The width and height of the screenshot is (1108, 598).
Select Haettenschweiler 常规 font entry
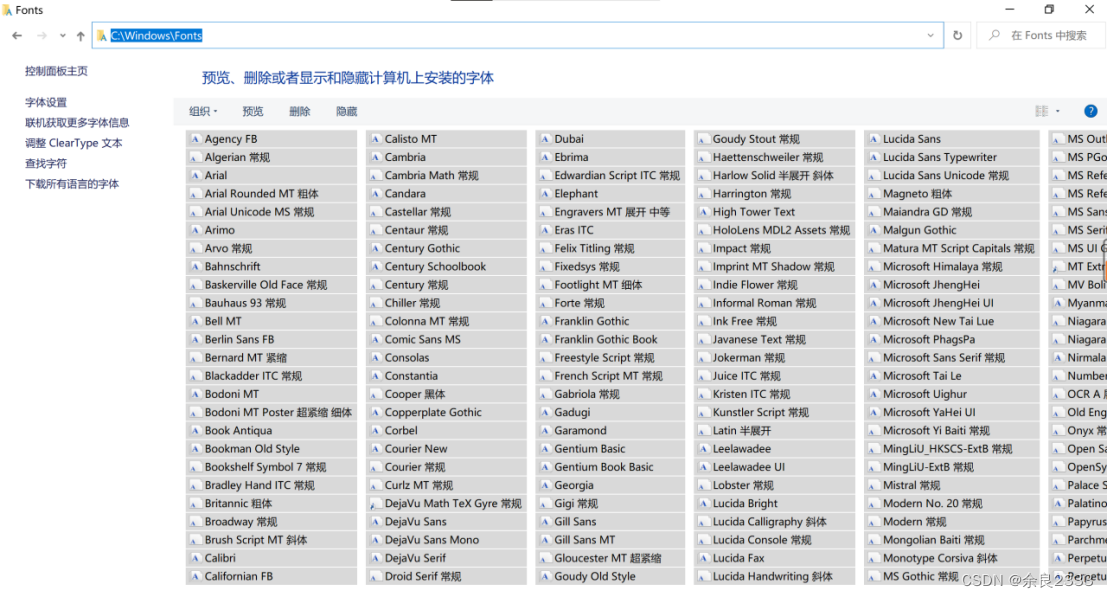click(774, 157)
